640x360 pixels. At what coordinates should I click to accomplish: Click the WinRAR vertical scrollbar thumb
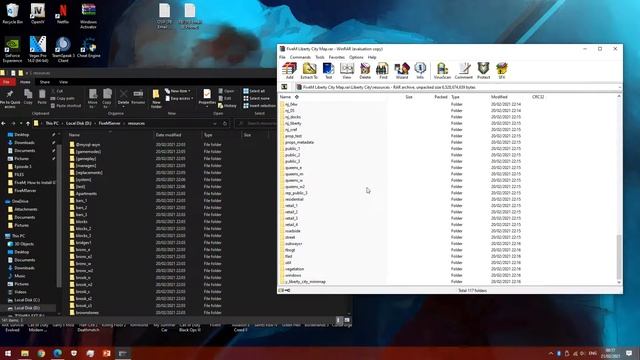(619, 257)
